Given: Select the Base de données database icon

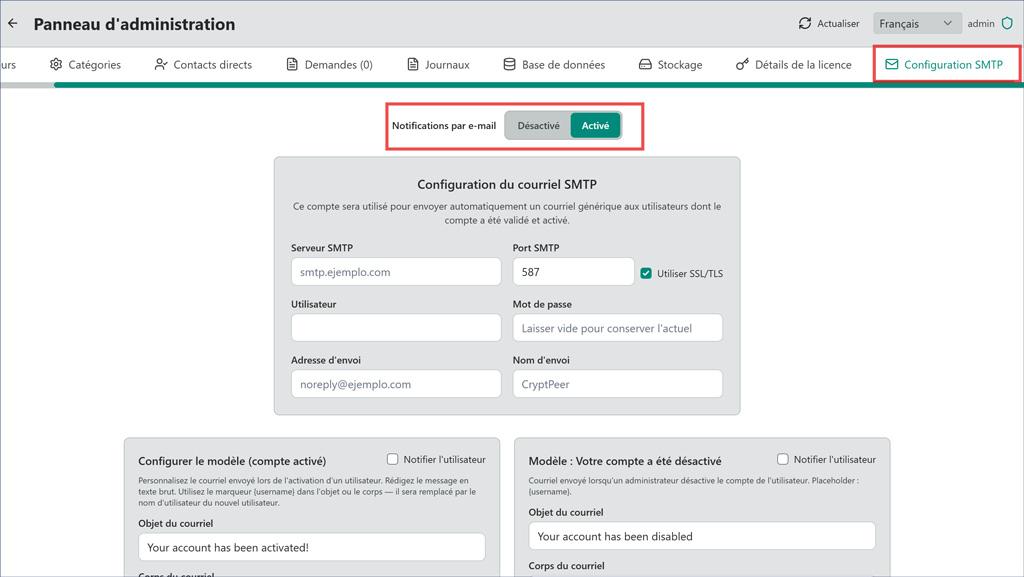Looking at the screenshot, I should (x=510, y=64).
